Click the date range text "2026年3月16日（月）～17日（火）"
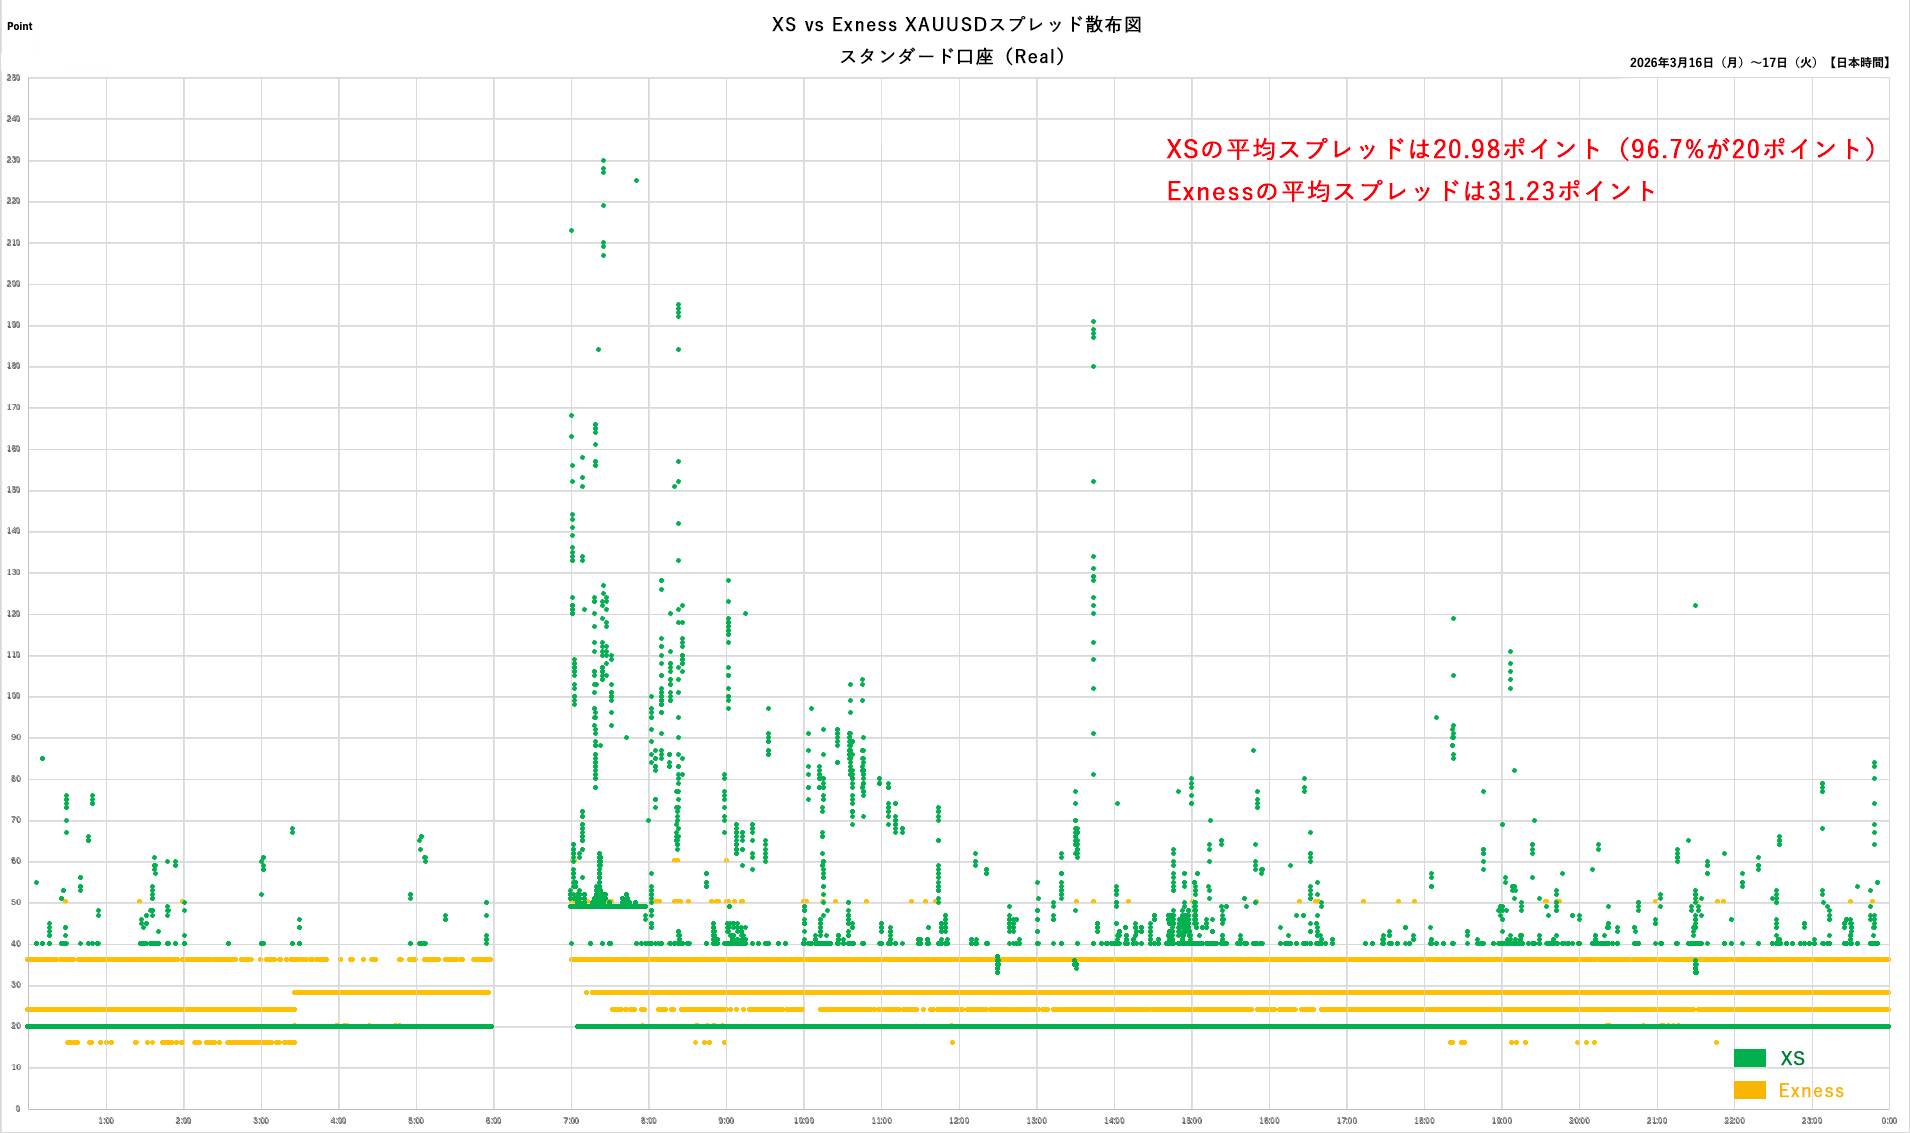 pyautogui.click(x=1724, y=62)
